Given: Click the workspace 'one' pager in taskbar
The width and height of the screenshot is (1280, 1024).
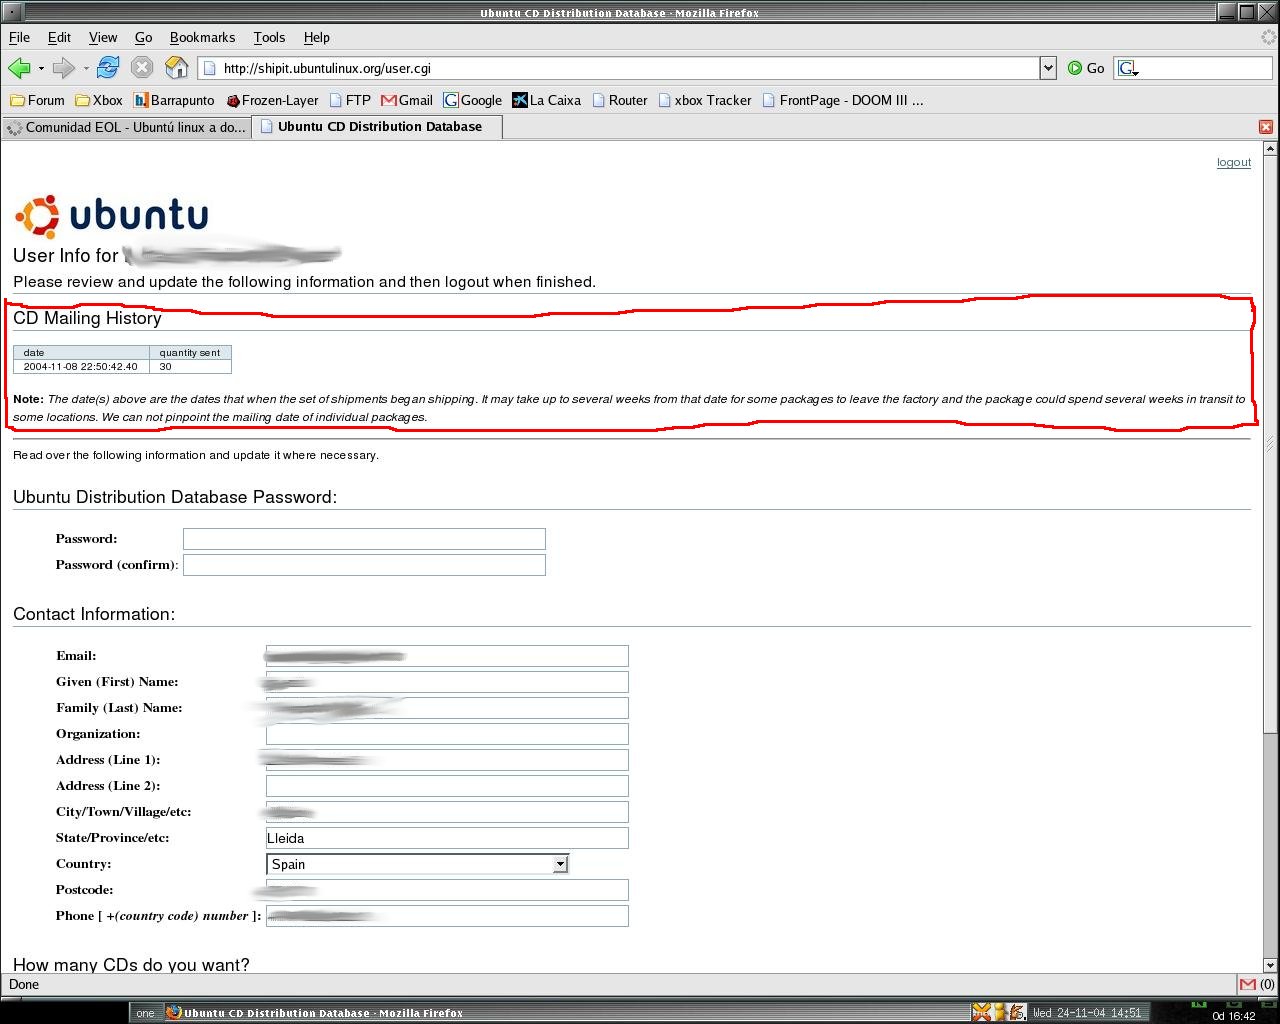Looking at the screenshot, I should (146, 1013).
